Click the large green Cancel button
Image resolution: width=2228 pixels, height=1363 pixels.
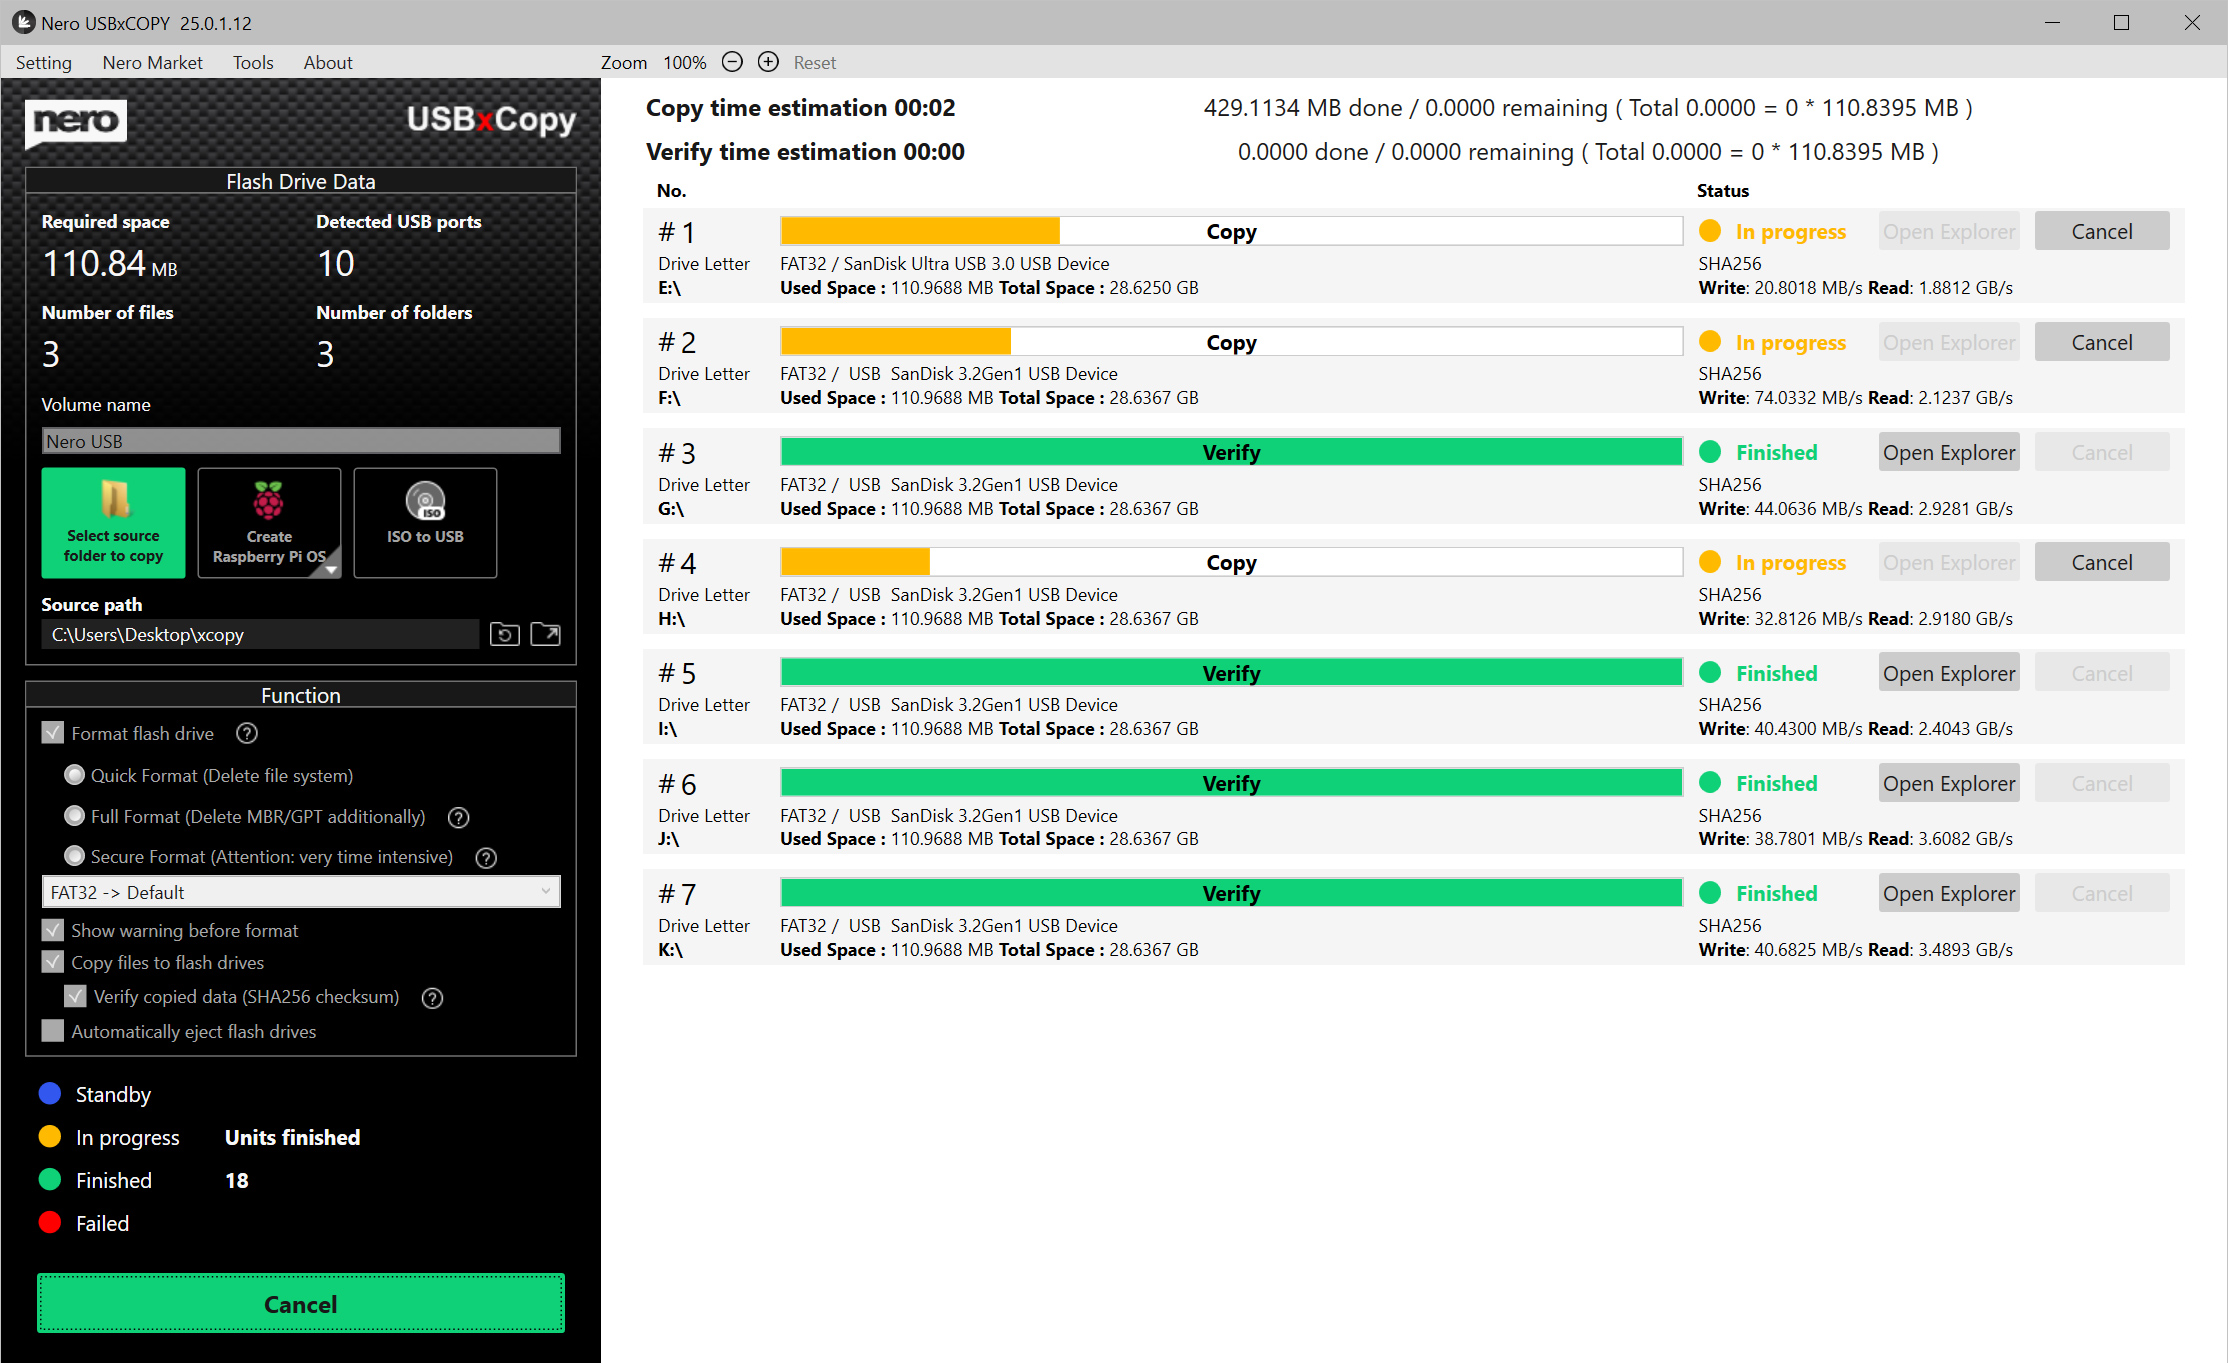click(301, 1304)
